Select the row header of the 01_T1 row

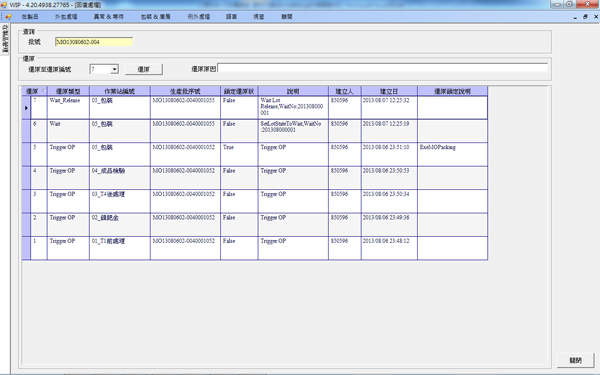click(26, 248)
